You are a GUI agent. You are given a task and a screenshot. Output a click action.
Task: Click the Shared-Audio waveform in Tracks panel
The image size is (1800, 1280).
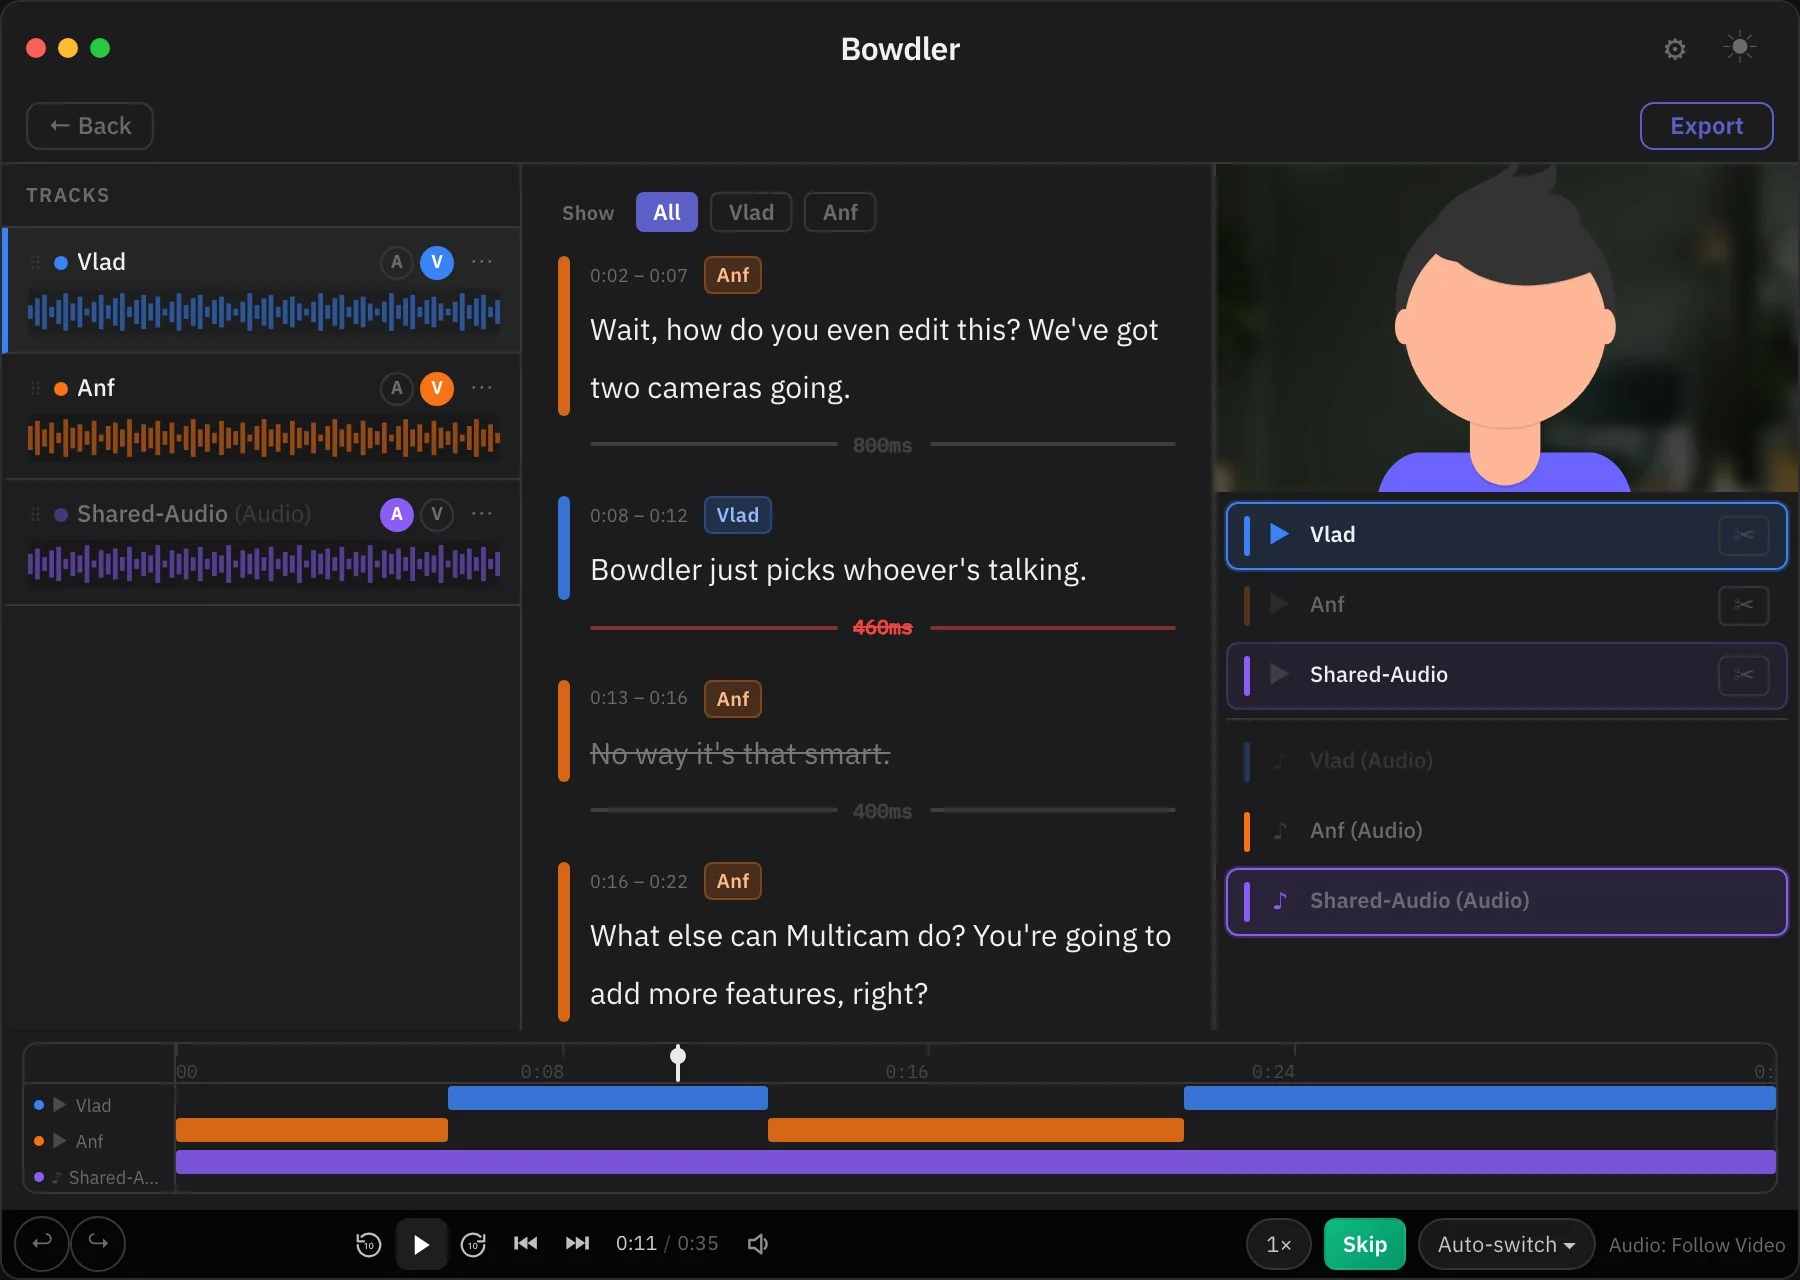264,564
